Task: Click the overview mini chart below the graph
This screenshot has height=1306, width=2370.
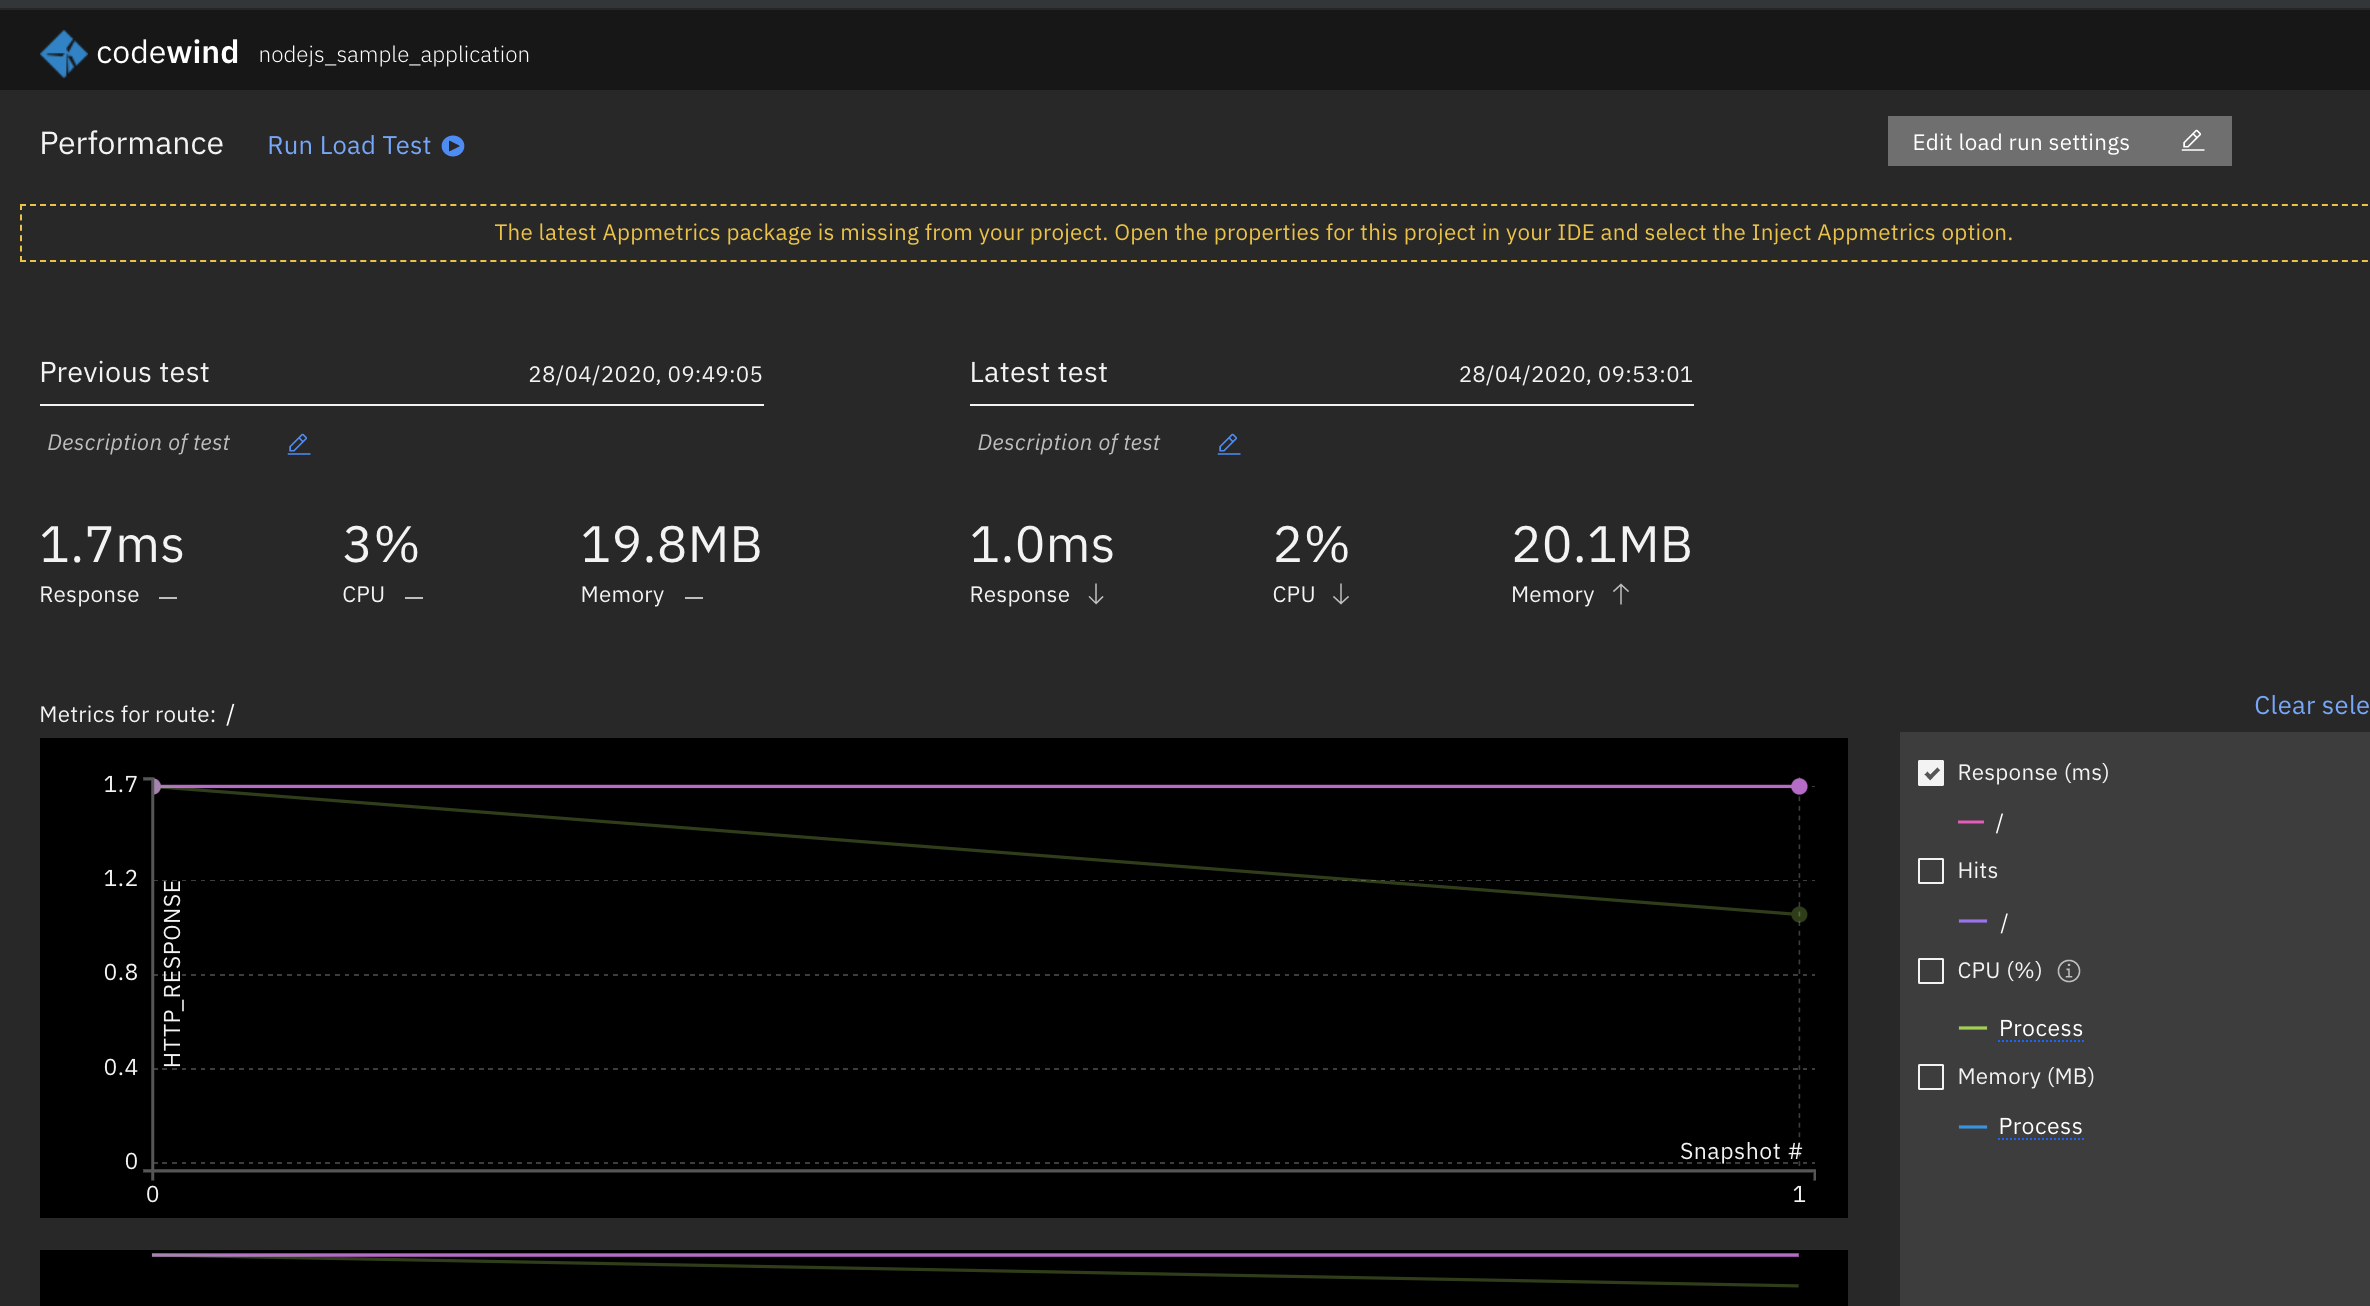Action: point(944,1278)
